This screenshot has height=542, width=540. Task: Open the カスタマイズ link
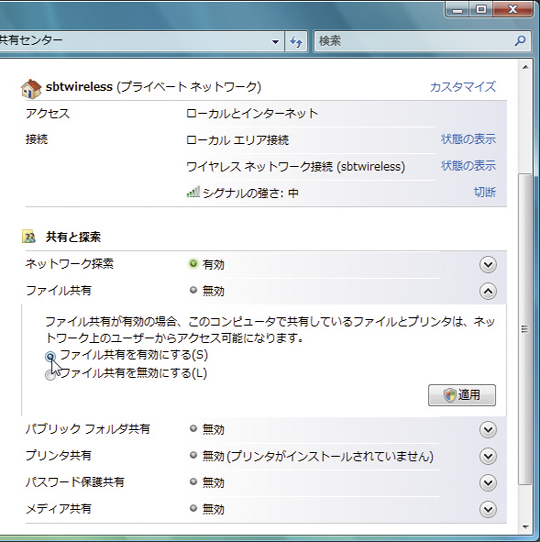point(463,87)
